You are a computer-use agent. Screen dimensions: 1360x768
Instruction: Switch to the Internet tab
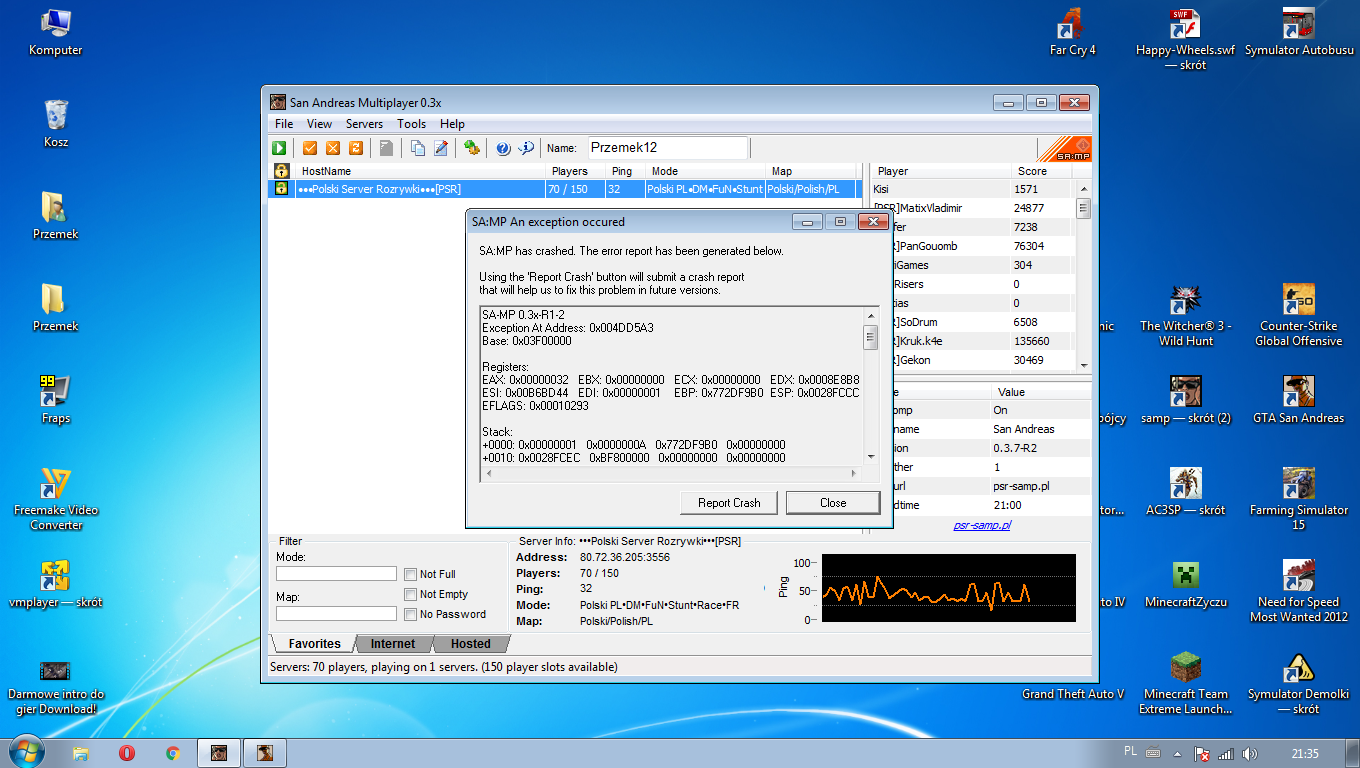click(393, 644)
